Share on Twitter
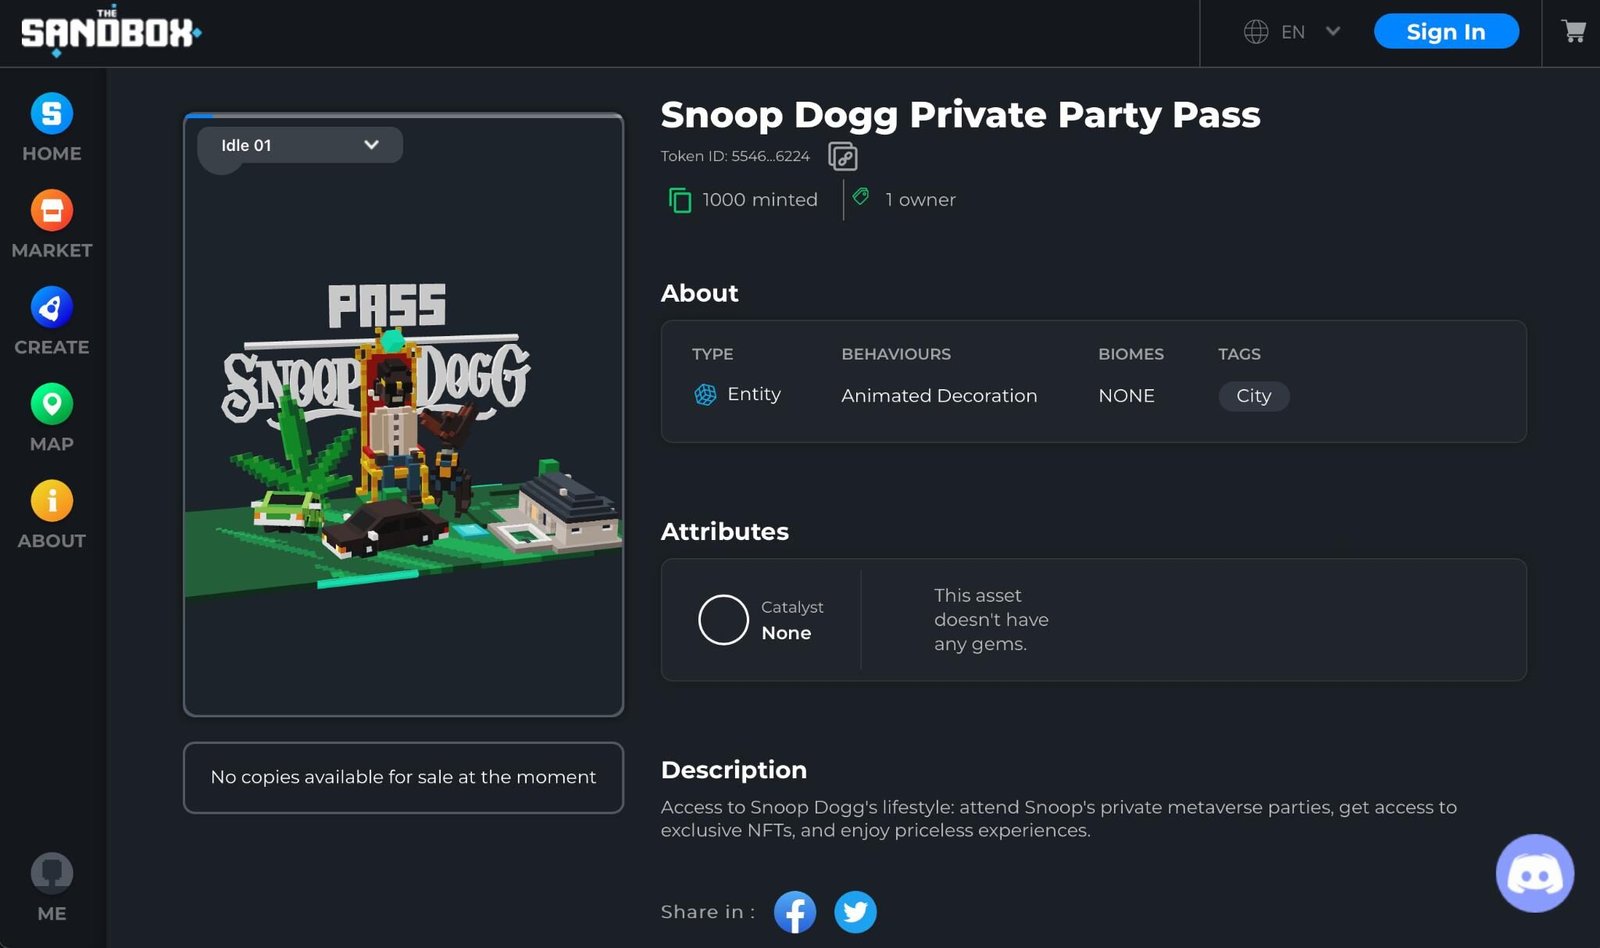 (856, 912)
